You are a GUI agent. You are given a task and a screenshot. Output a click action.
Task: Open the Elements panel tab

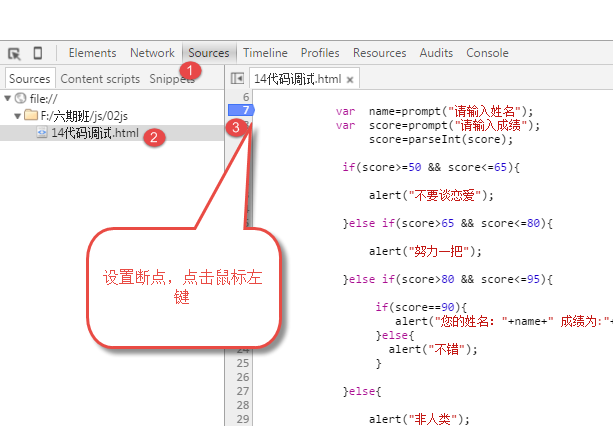pos(92,53)
